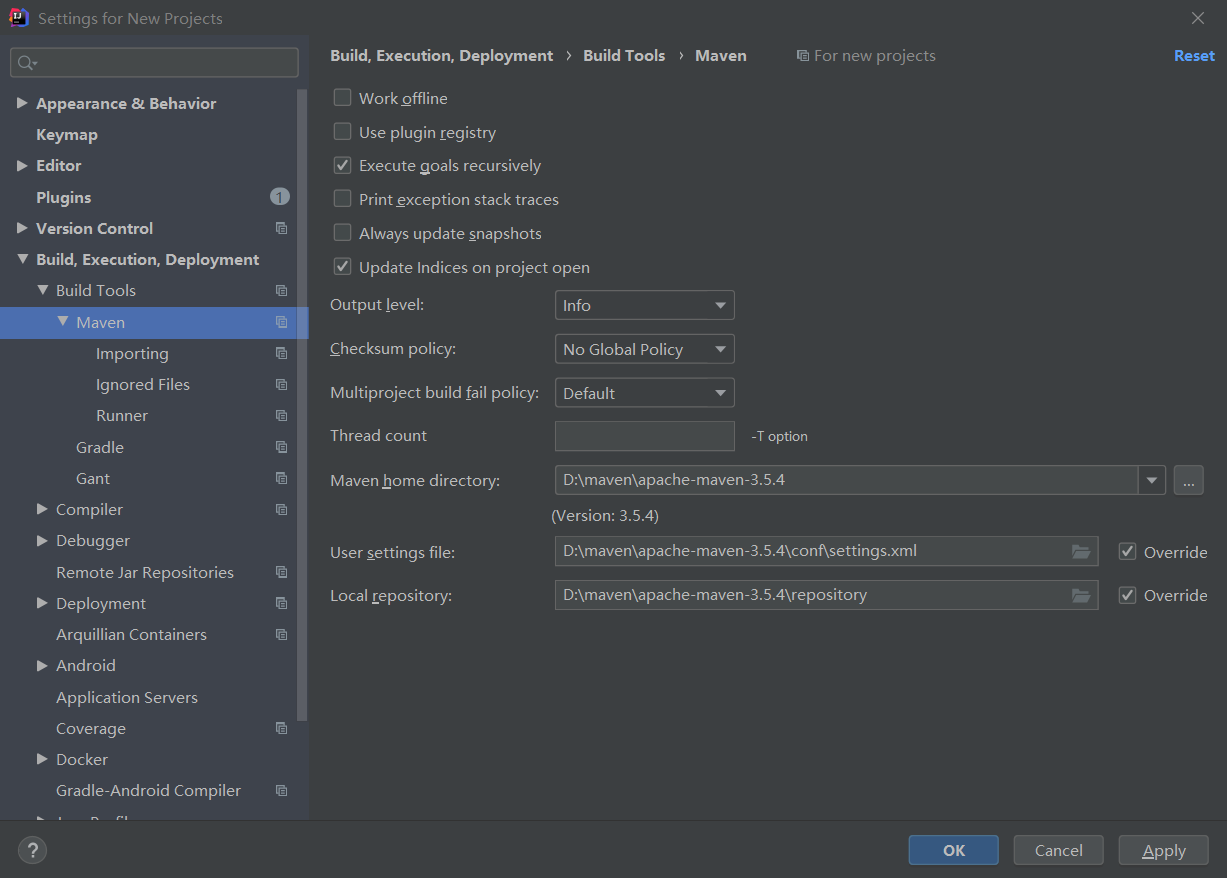Click the Reset link
This screenshot has width=1227, height=878.
tap(1194, 56)
